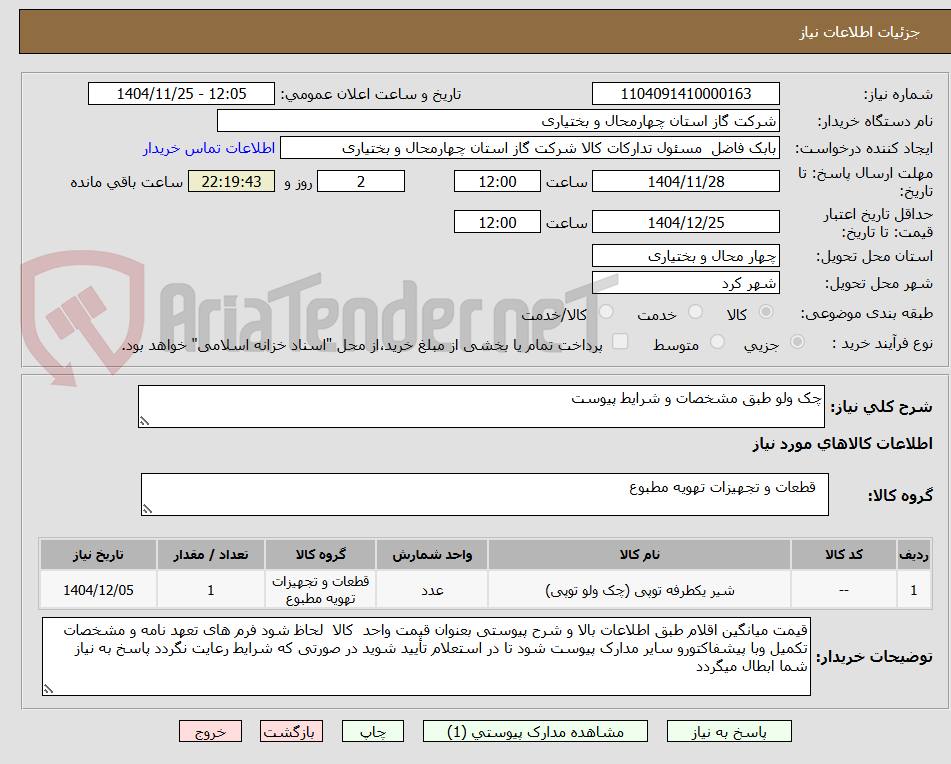
Task: Click the اطلاعات کالاهای مورد نیاز heading
Action: tap(842, 444)
